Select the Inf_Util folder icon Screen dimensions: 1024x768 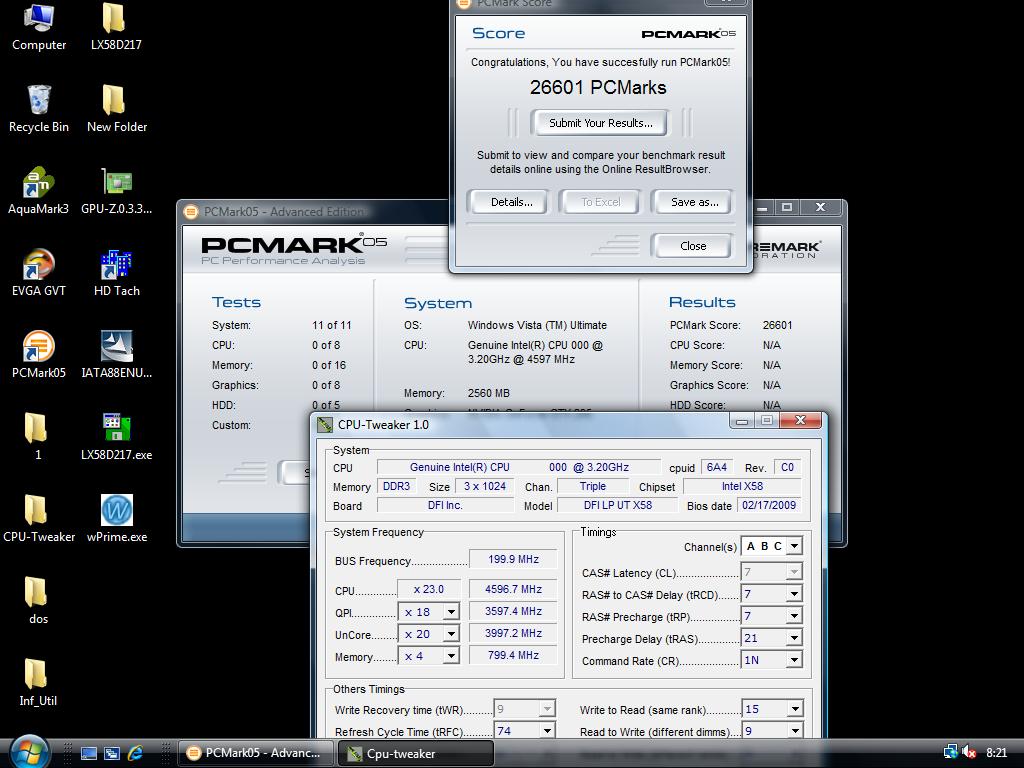37,683
